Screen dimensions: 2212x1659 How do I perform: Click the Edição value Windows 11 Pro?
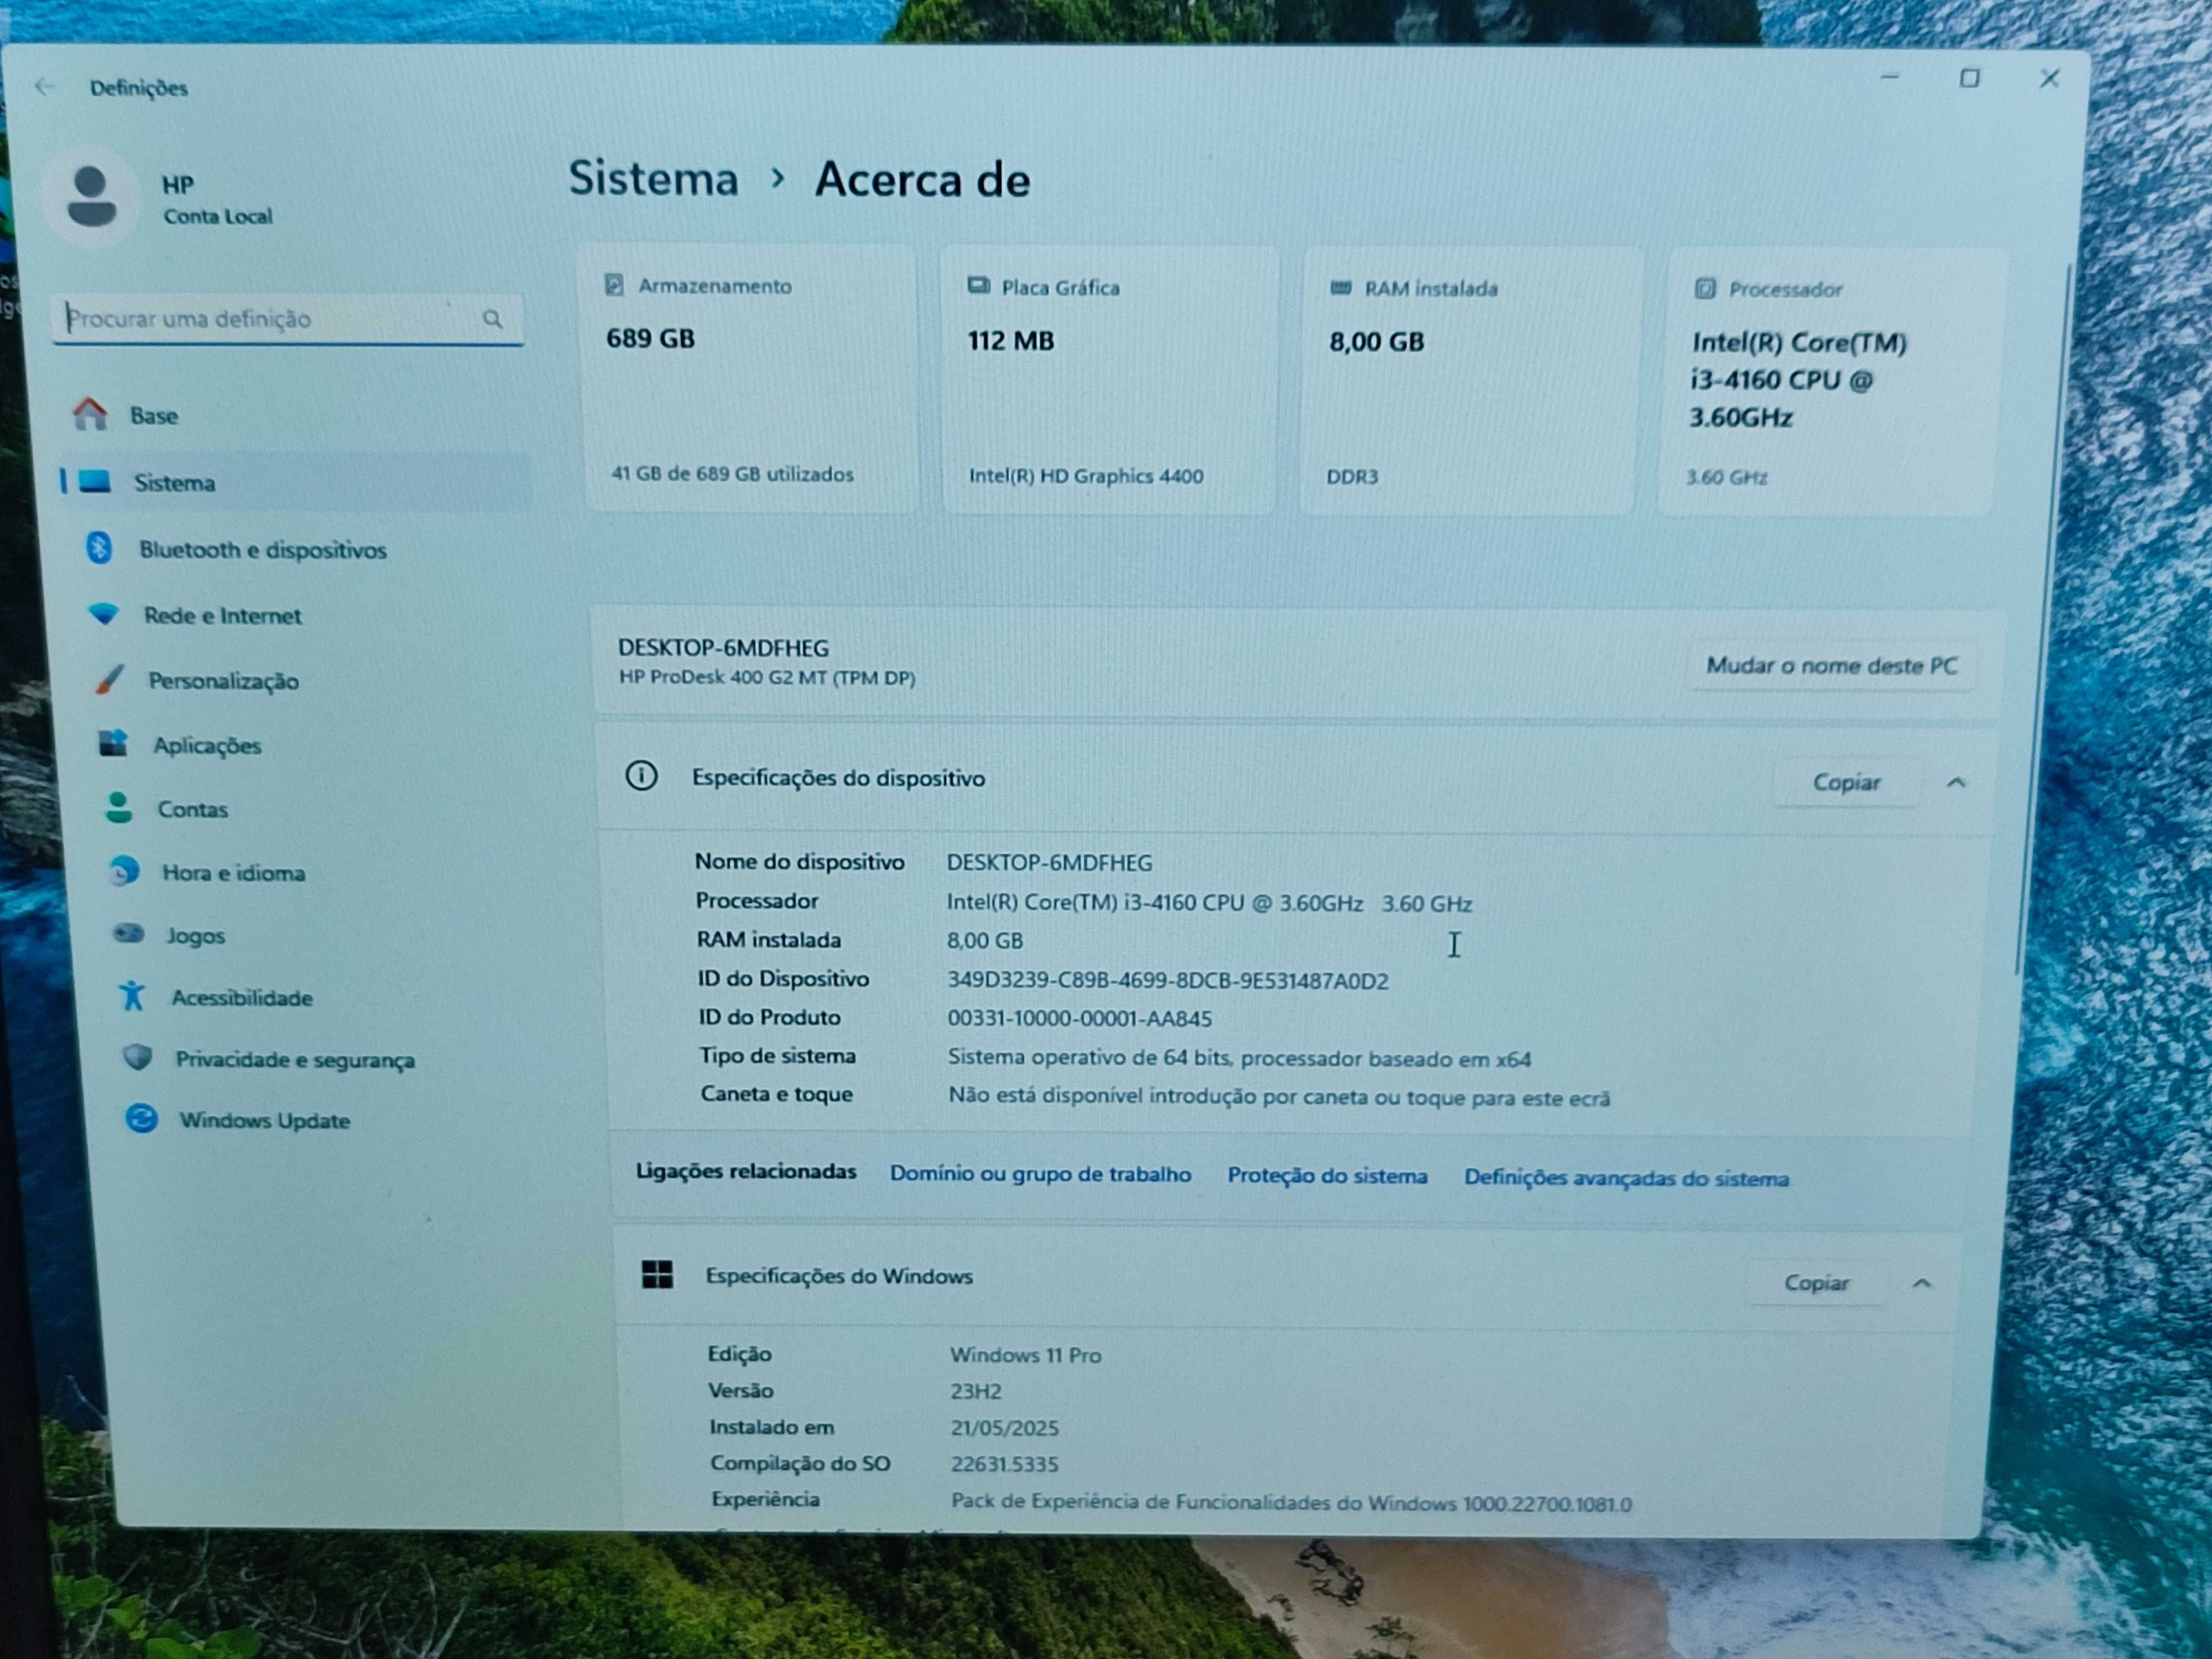(1025, 1355)
